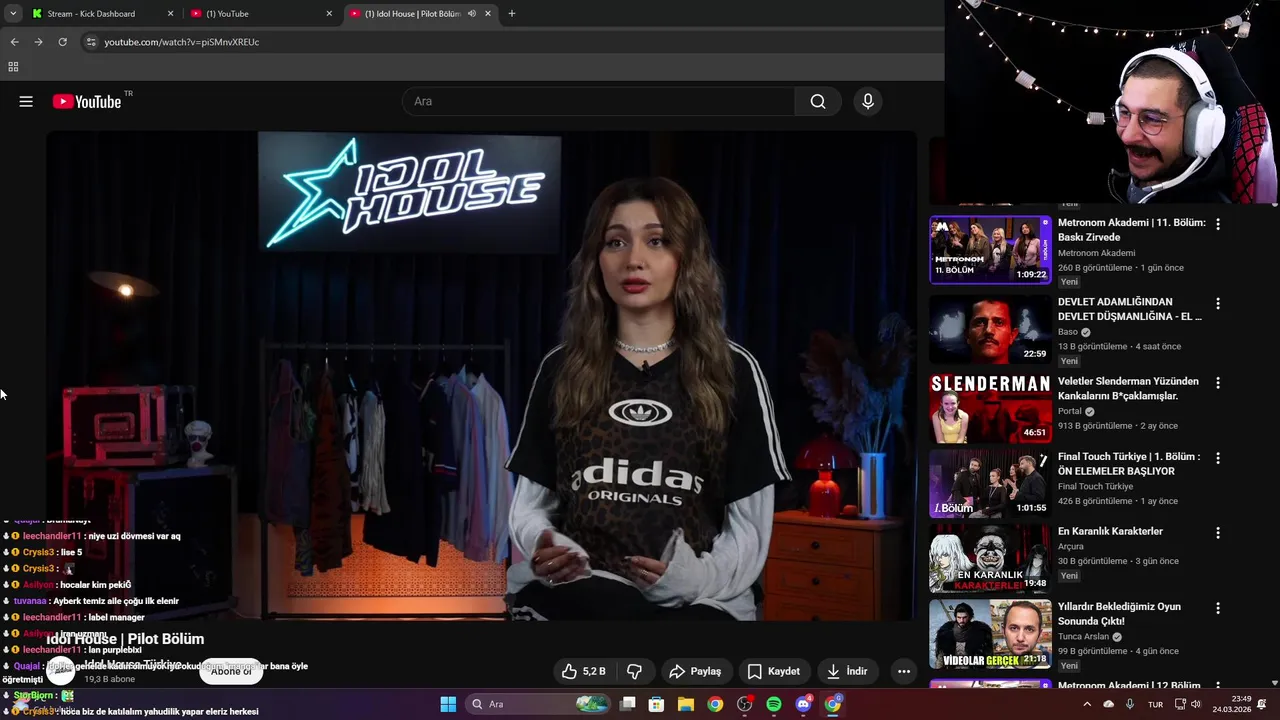1280x720 pixels.
Task: Open the Slenderman video thumbnail
Action: coord(990,408)
